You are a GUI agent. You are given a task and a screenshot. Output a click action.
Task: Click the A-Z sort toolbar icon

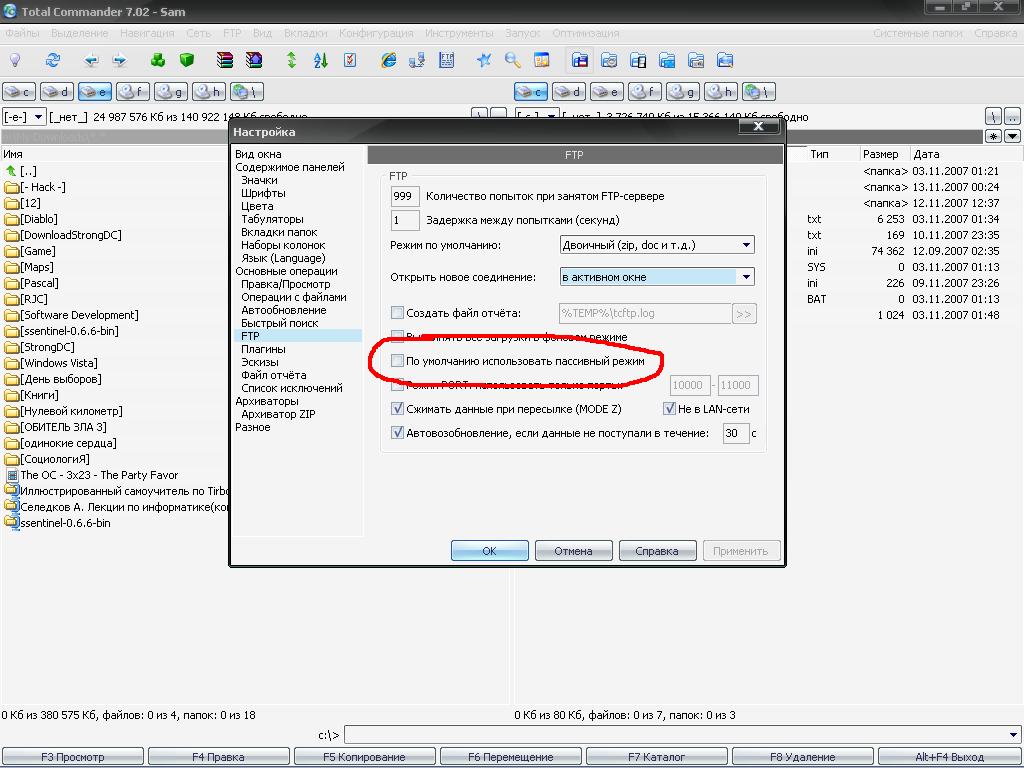tap(321, 61)
